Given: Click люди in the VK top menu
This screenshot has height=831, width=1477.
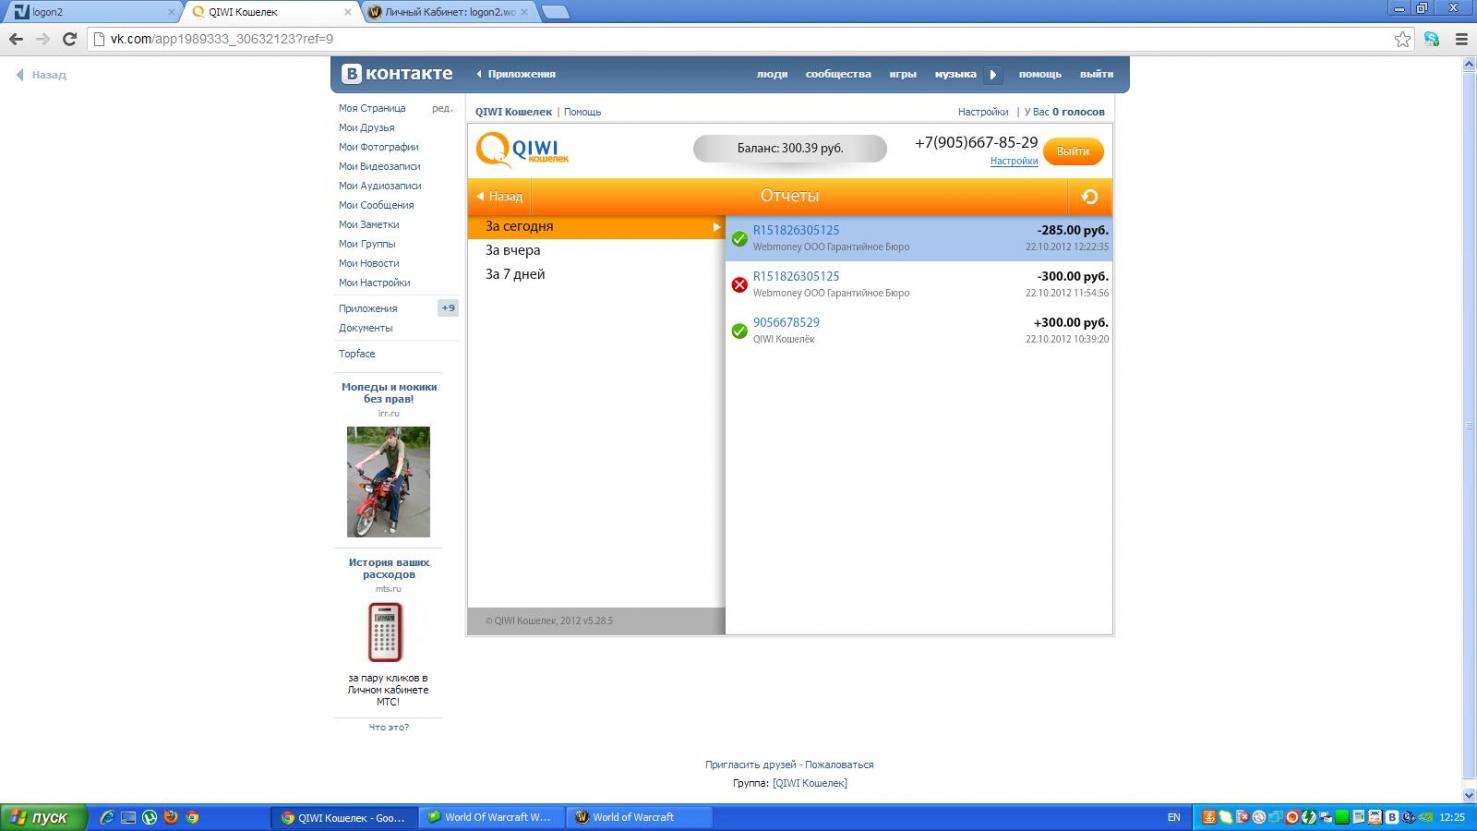Looking at the screenshot, I should [x=772, y=74].
